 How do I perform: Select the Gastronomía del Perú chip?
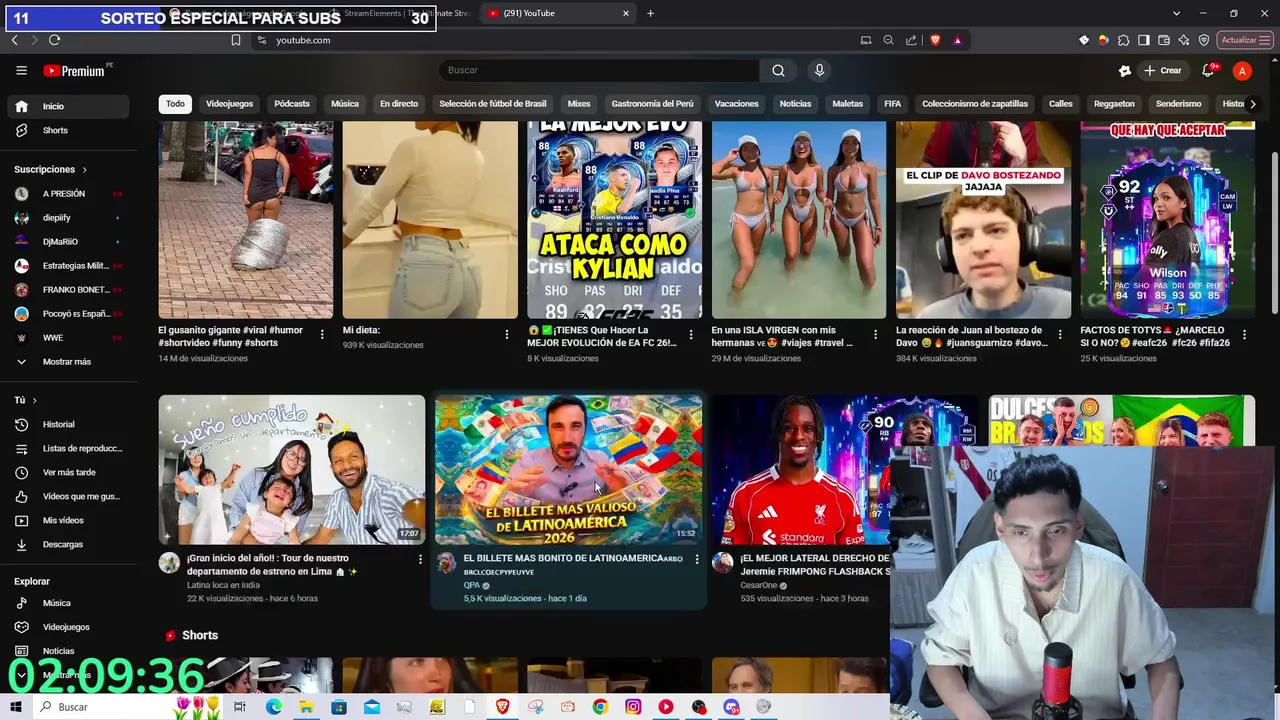[x=652, y=104]
